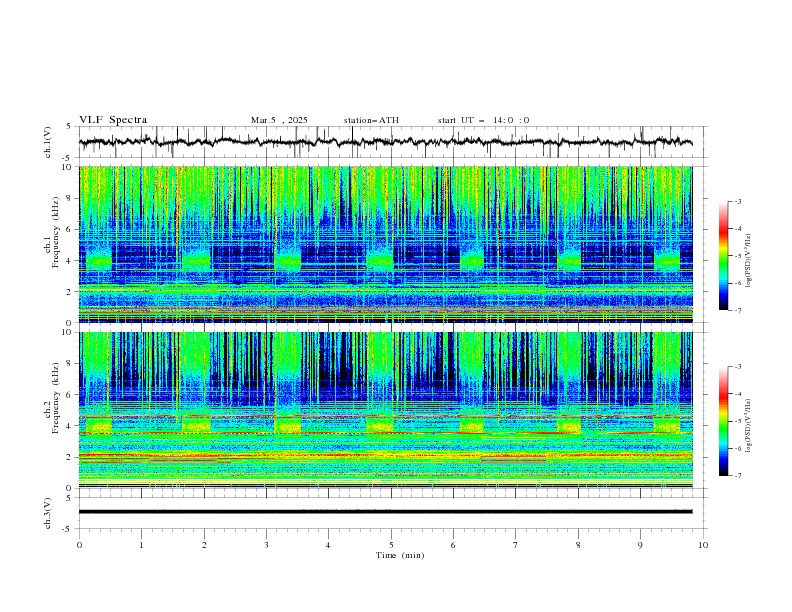Click the "-4" tick on ch.2 colorbar

[x=738, y=394]
